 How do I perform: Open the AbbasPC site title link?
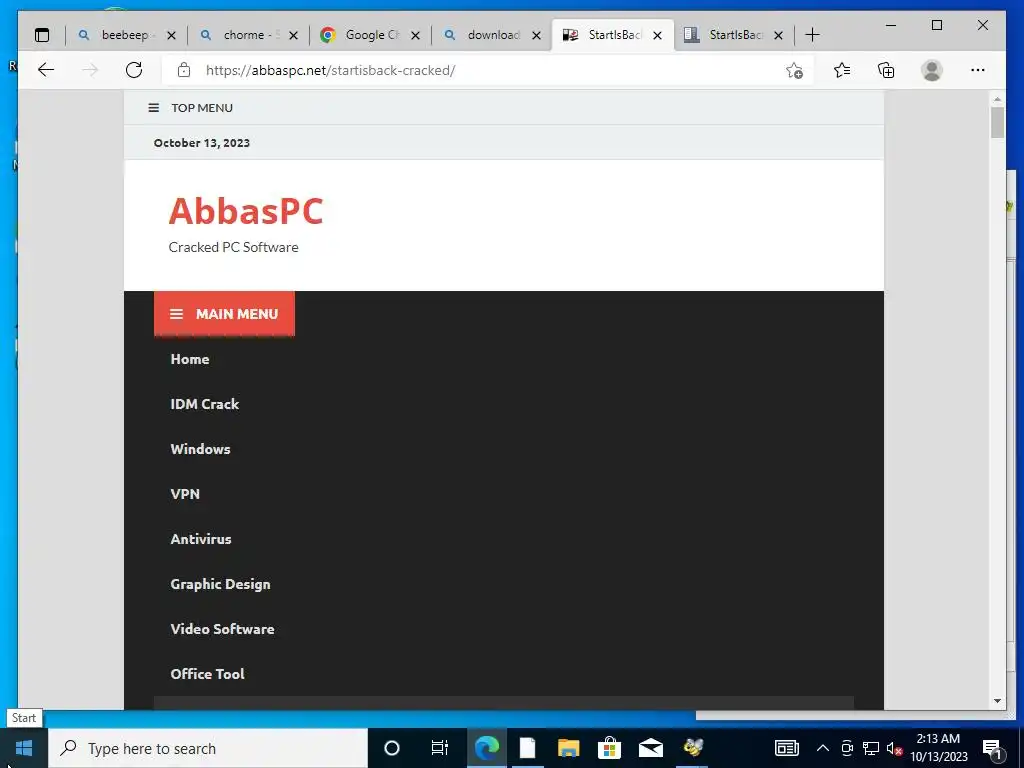tap(246, 211)
